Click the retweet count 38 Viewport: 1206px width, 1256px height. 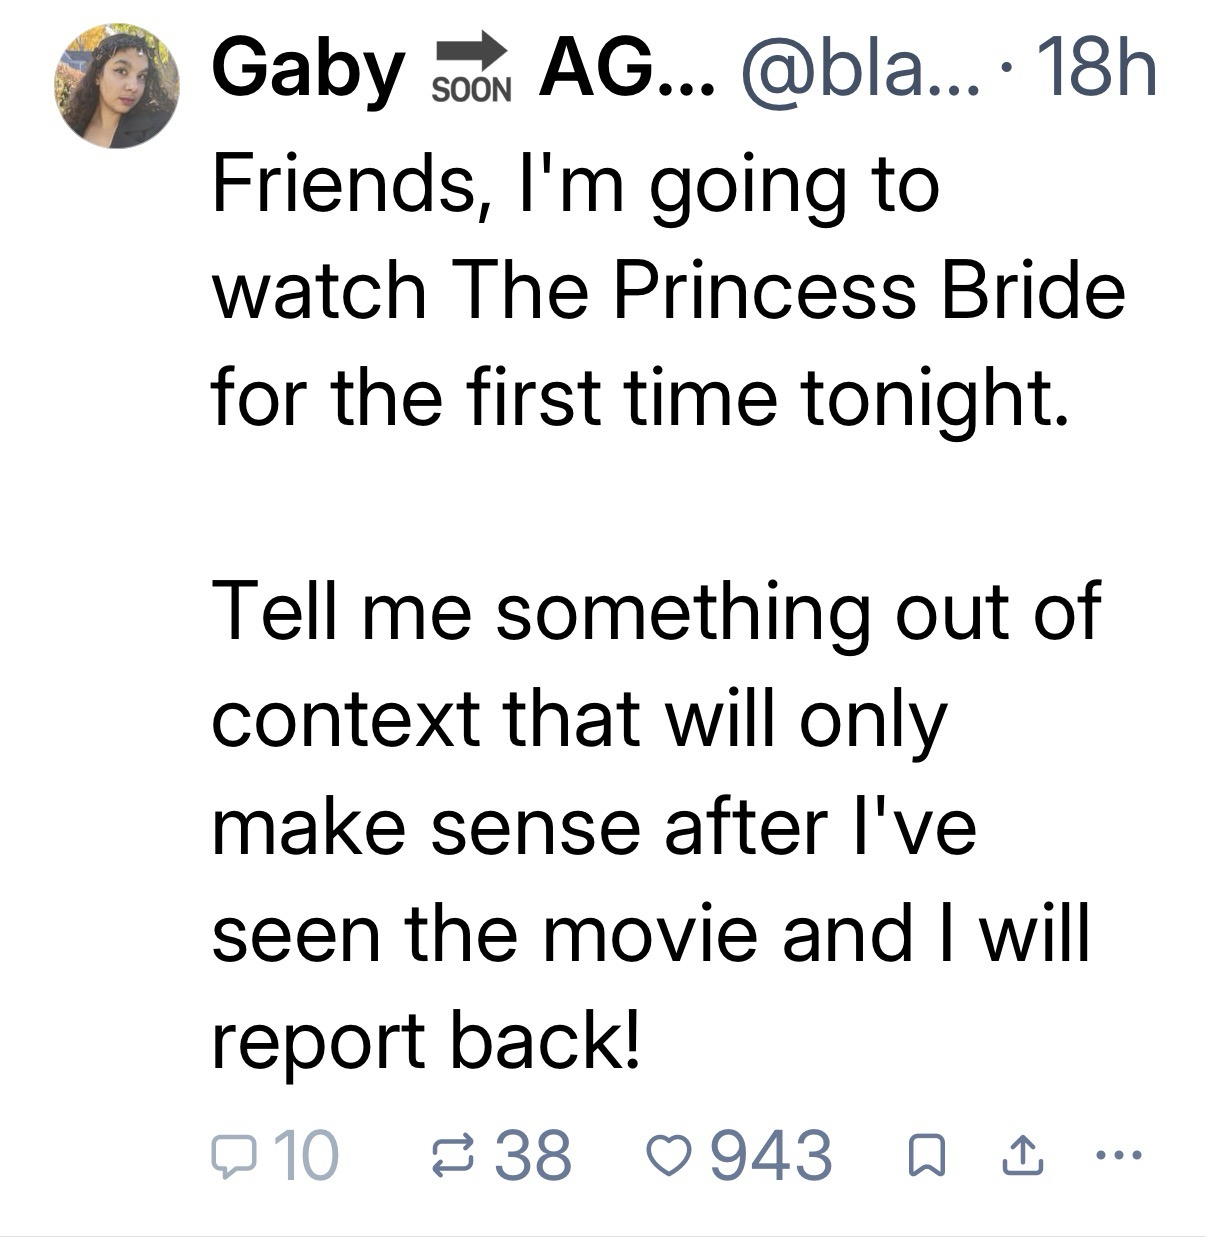click(535, 1156)
